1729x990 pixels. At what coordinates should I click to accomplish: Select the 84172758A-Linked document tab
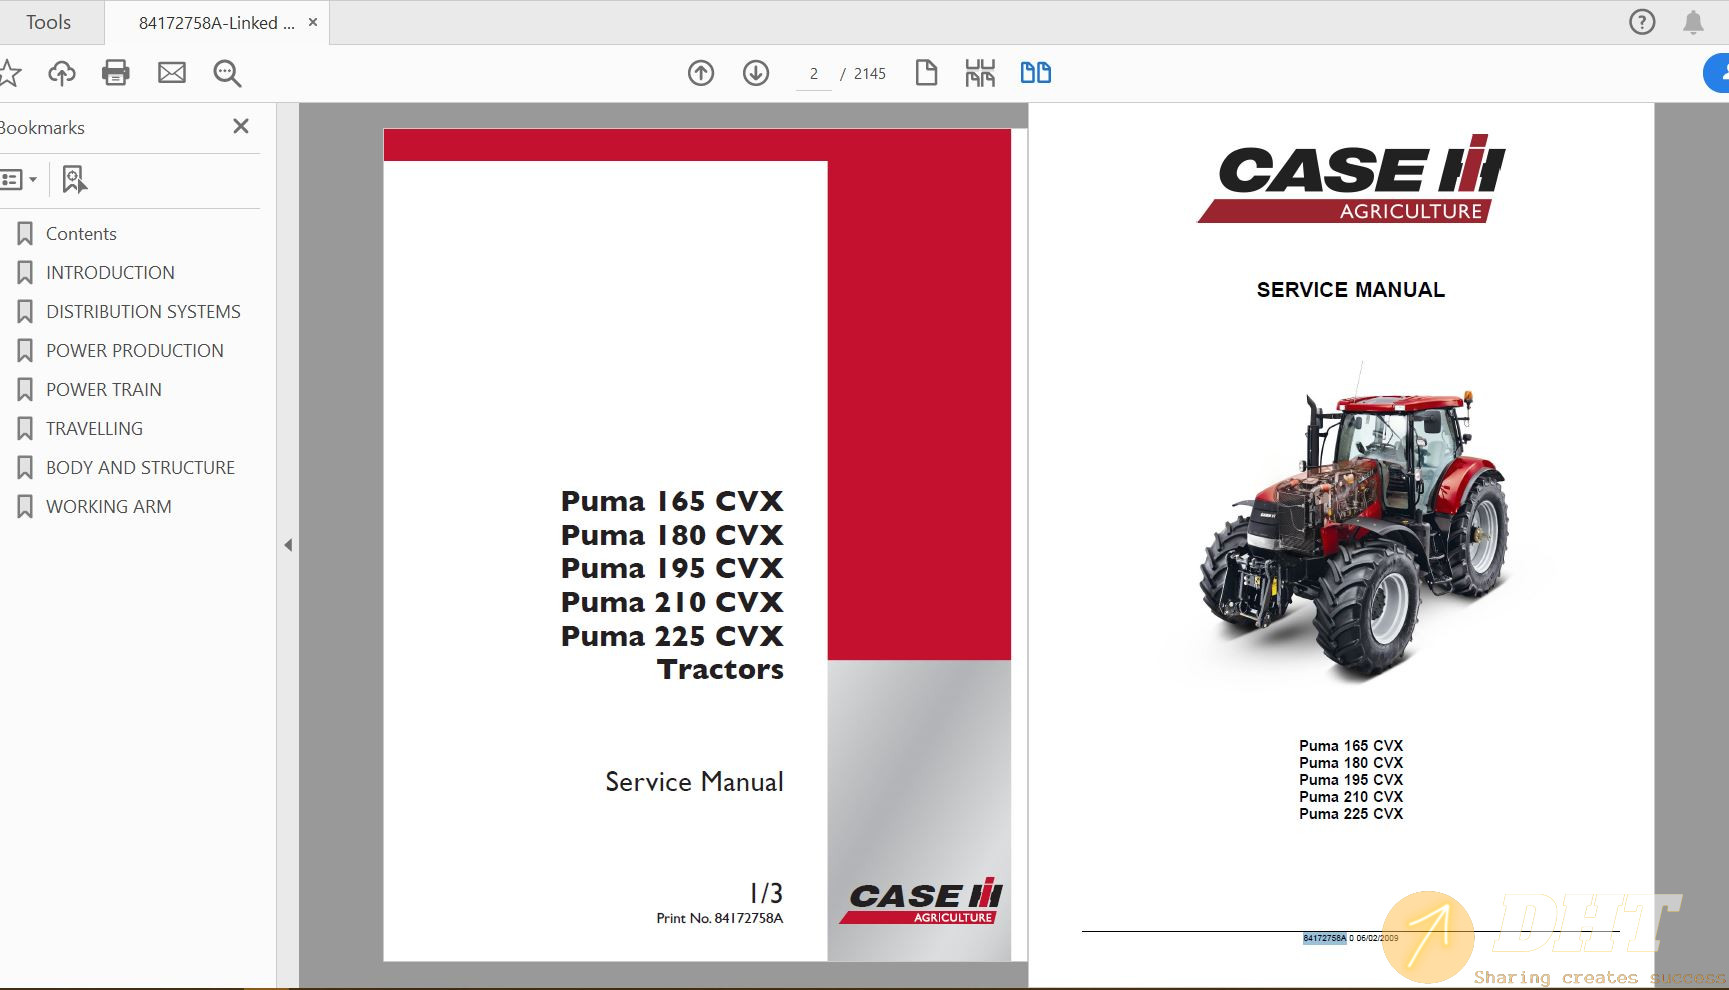click(x=216, y=23)
